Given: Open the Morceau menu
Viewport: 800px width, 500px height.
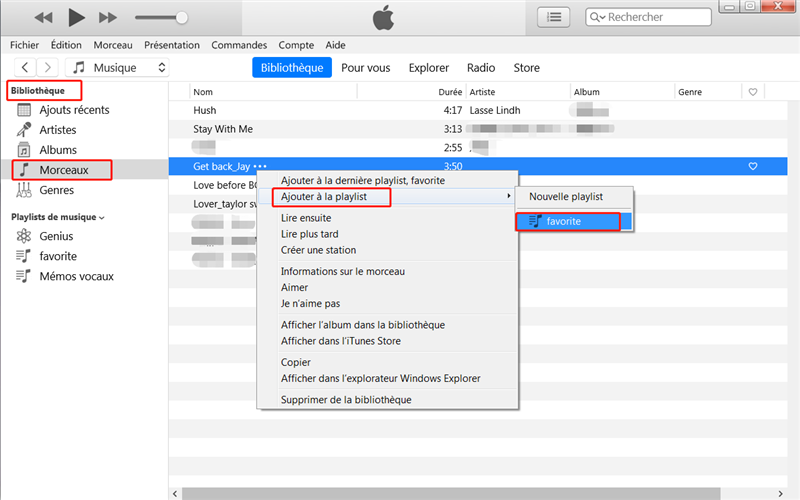Looking at the screenshot, I should coord(113,45).
